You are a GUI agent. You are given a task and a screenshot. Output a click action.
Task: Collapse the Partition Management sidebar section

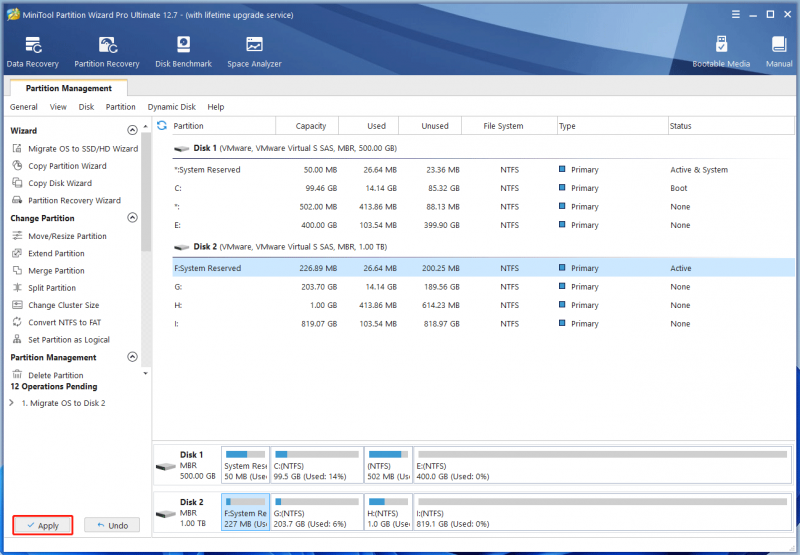(132, 357)
